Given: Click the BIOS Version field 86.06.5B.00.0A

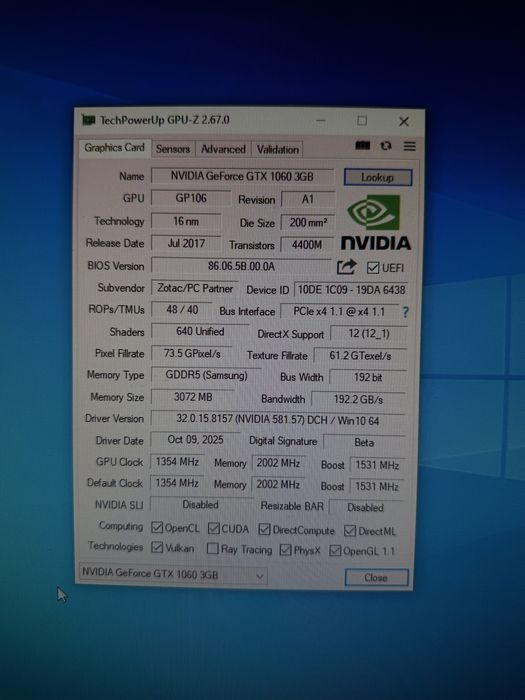Looking at the screenshot, I should [241, 267].
